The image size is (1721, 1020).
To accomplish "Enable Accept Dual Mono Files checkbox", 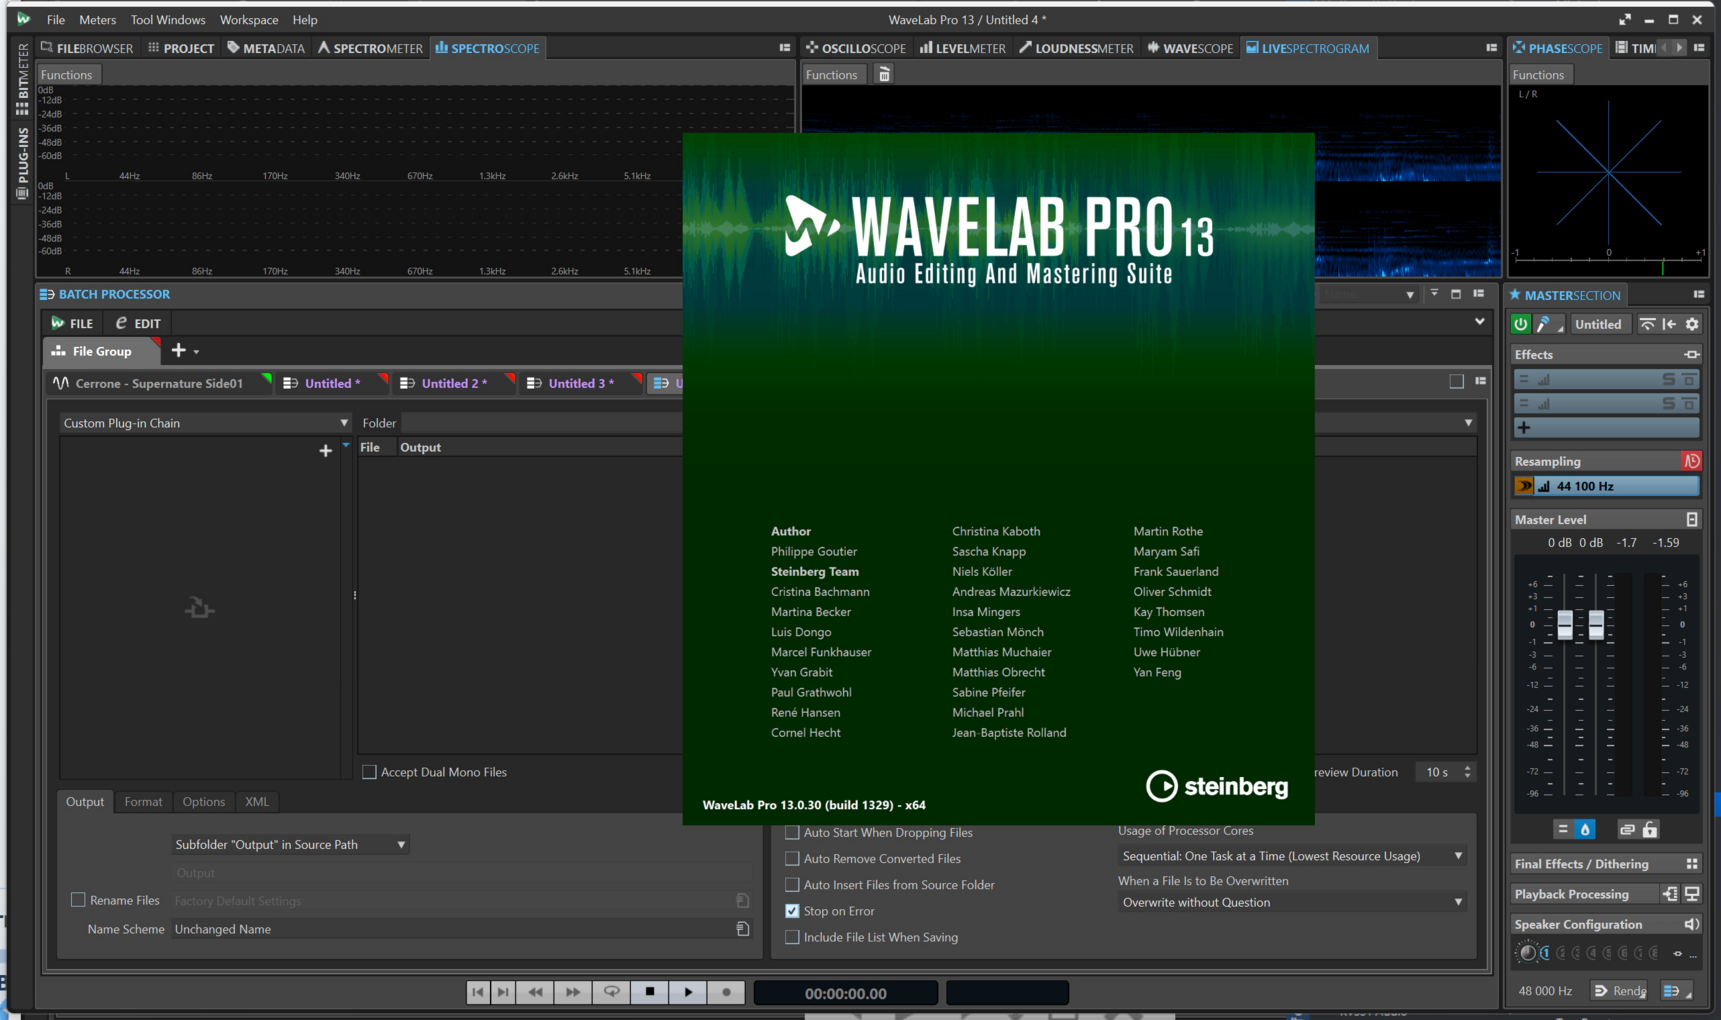I will point(370,772).
